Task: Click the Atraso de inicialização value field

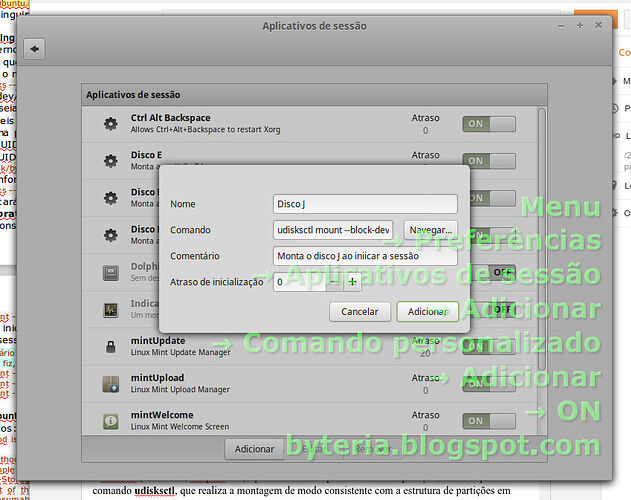Action: (299, 282)
